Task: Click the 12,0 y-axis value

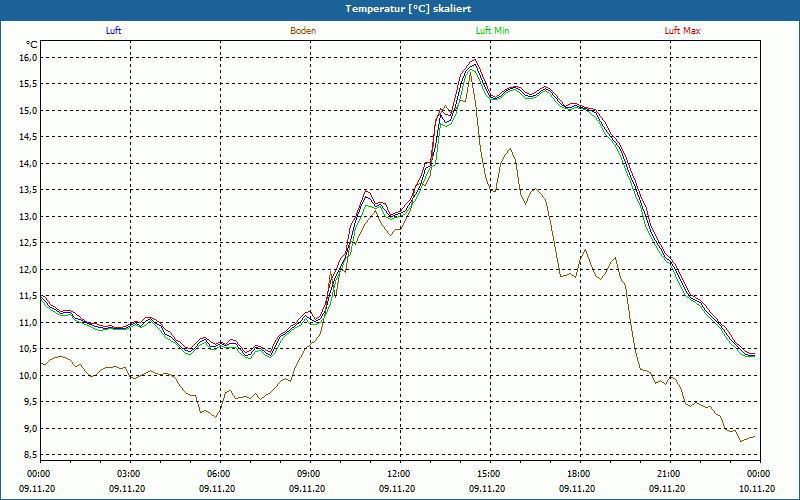Action: [x=28, y=269]
